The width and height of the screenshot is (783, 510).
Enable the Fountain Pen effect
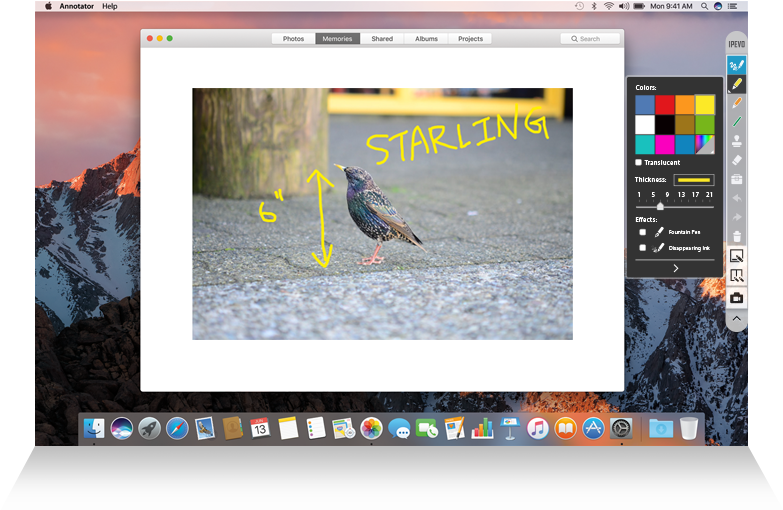point(642,232)
